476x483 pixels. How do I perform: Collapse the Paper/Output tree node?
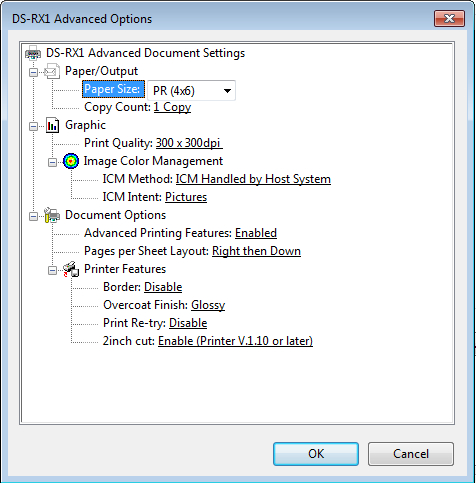click(x=33, y=72)
